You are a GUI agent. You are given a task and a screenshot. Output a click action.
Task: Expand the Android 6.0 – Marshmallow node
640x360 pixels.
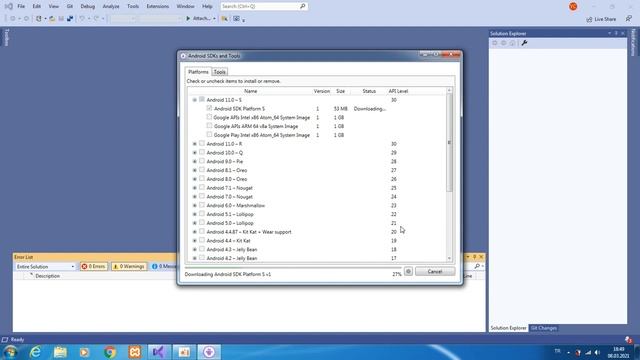[x=195, y=206]
